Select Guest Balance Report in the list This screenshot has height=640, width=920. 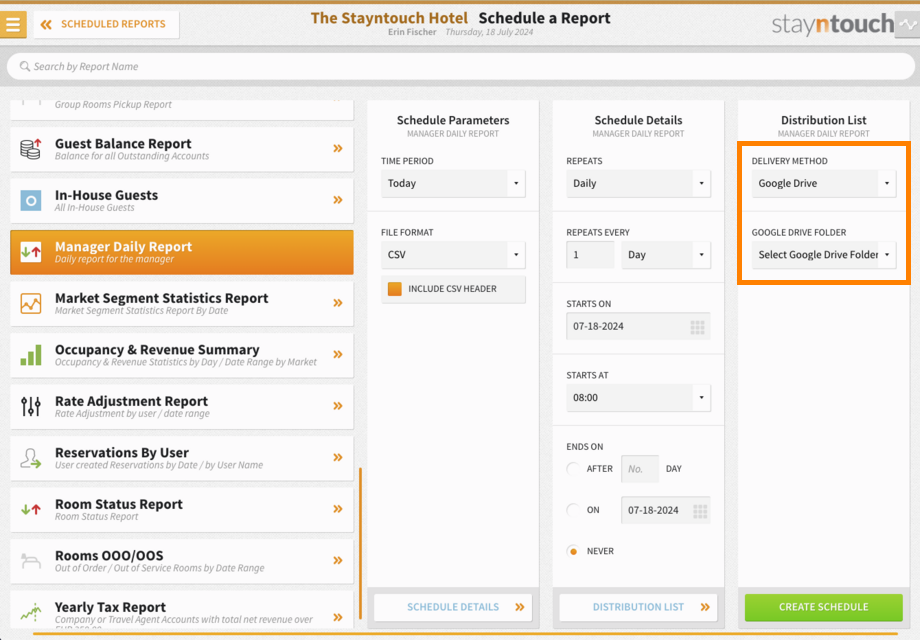tap(182, 149)
